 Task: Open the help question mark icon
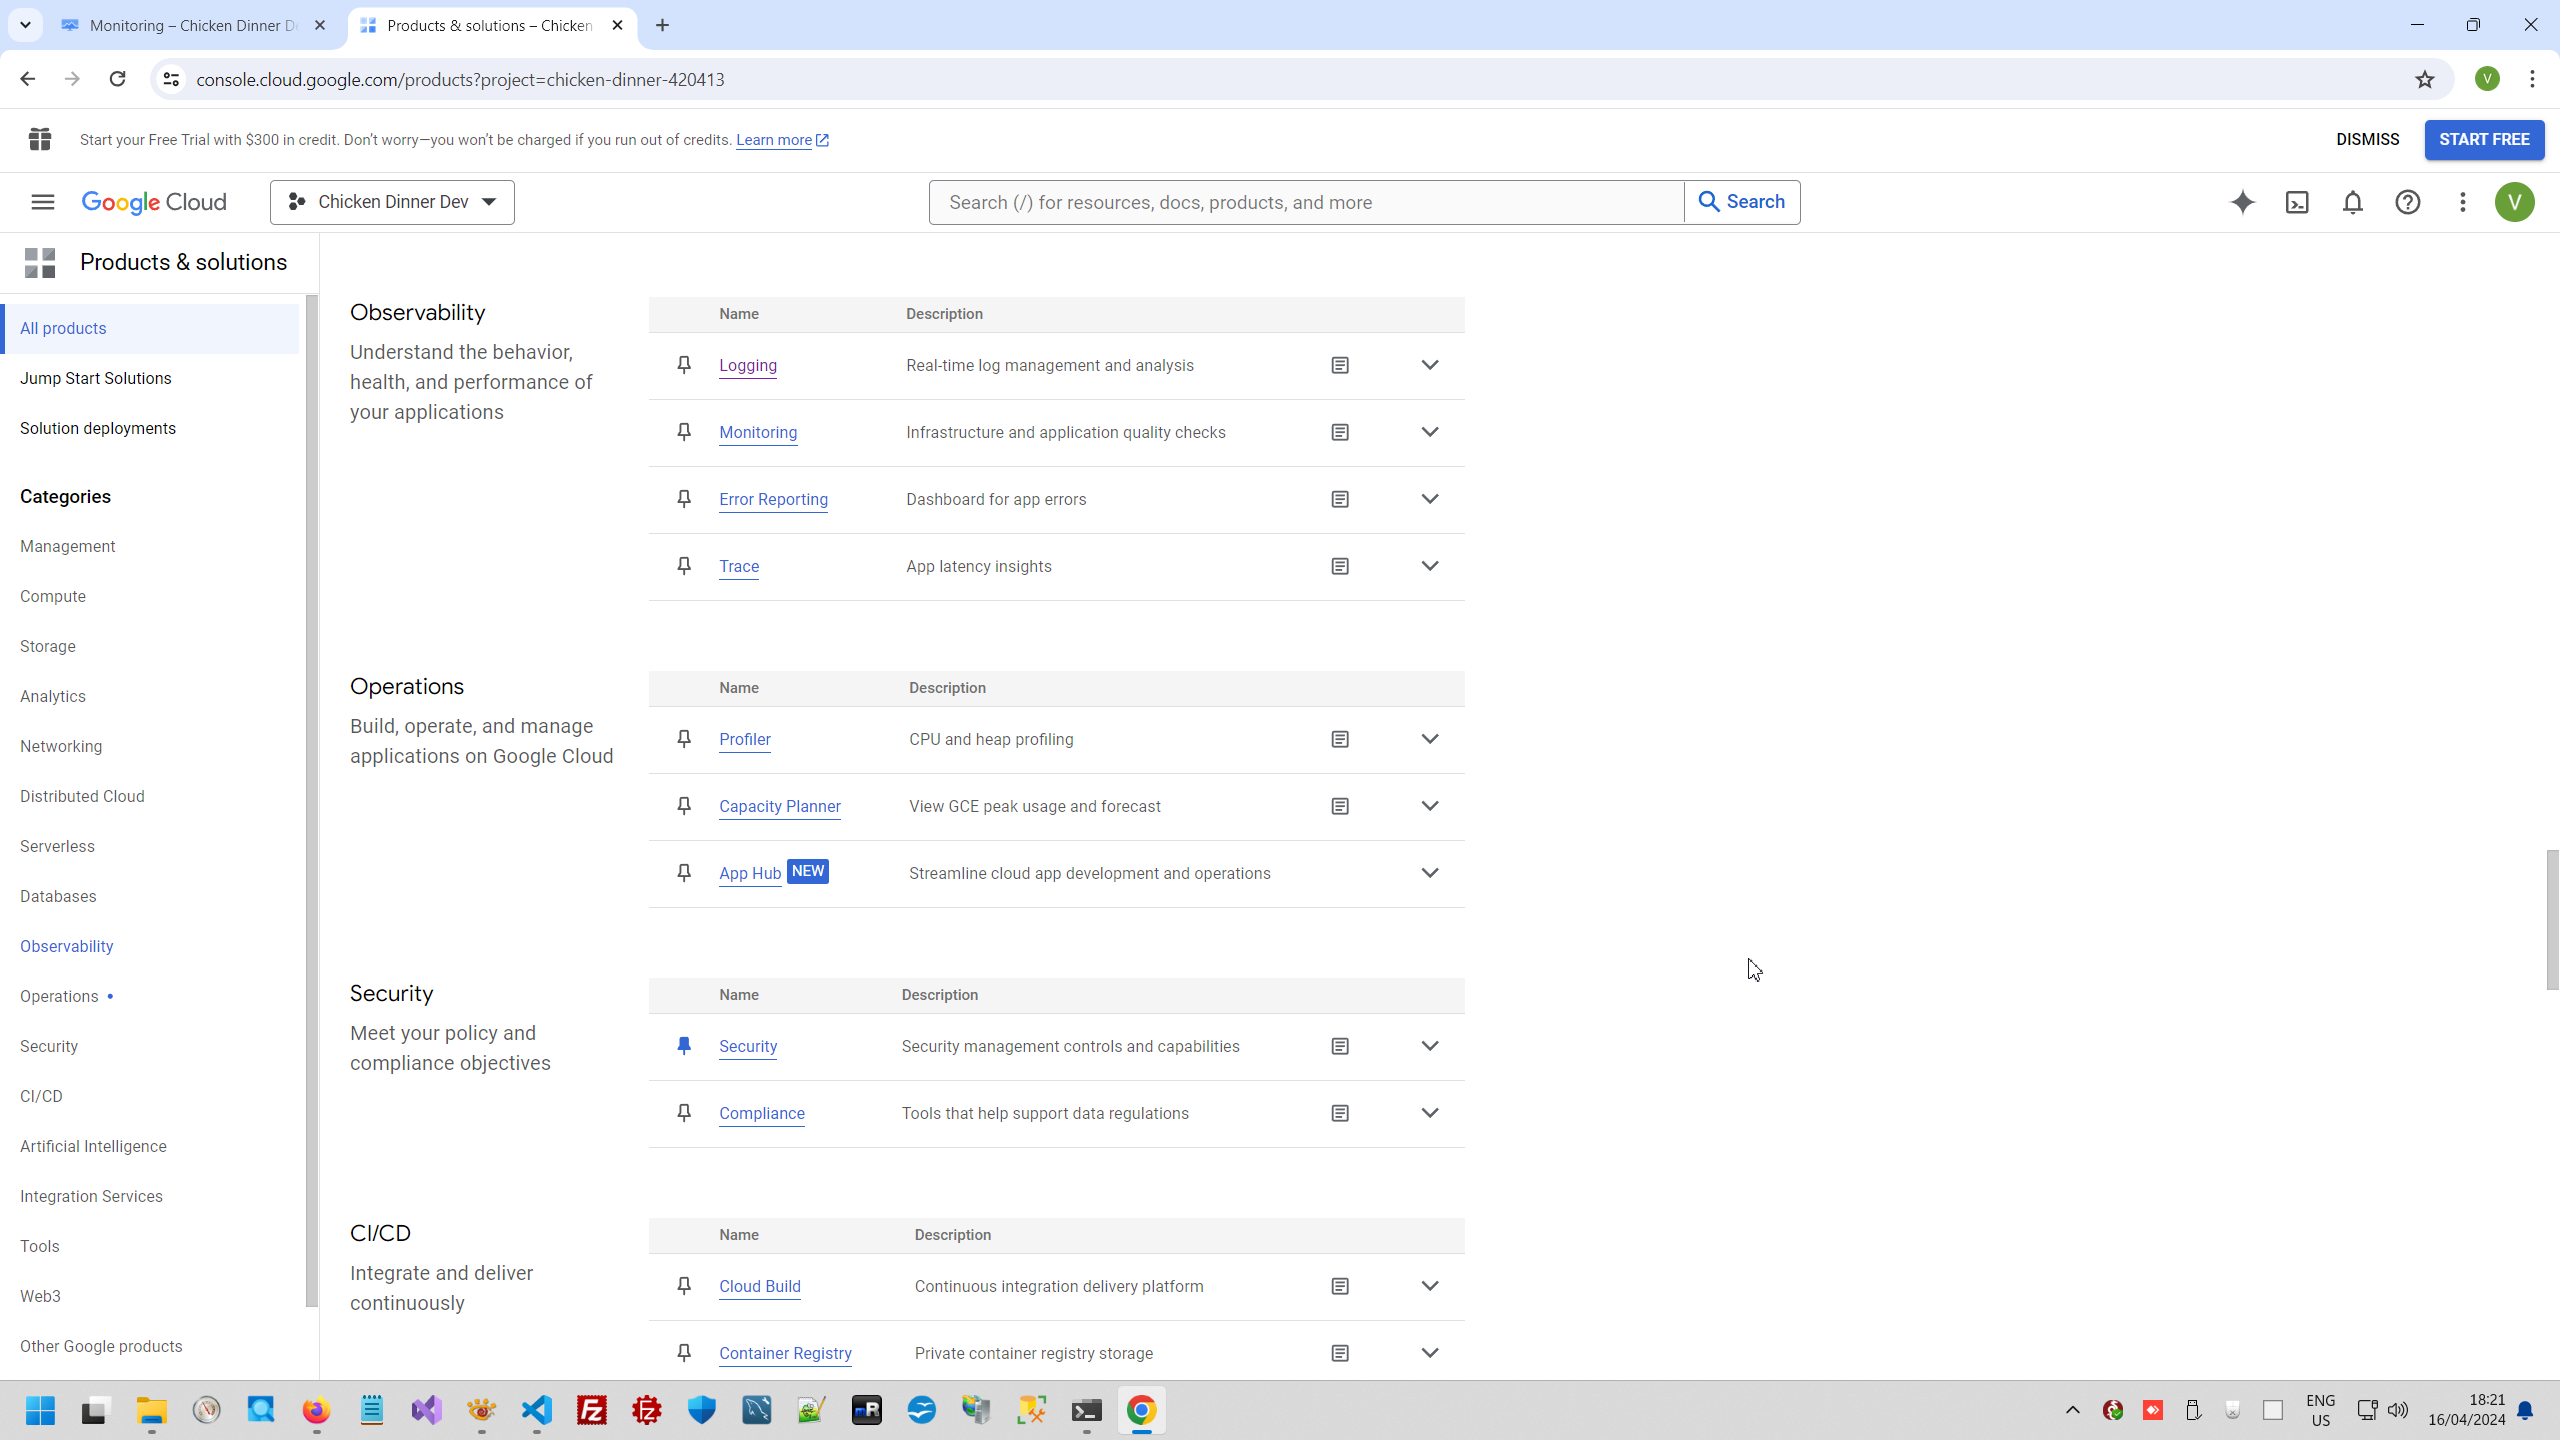pyautogui.click(x=2407, y=203)
